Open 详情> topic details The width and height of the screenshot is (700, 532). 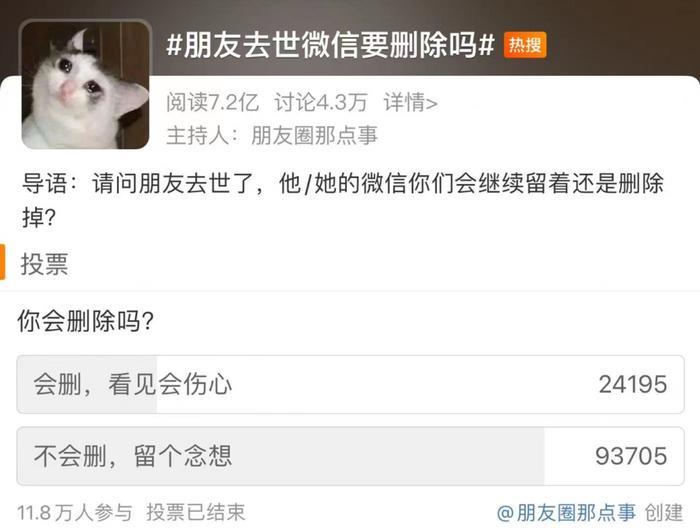(x=411, y=103)
